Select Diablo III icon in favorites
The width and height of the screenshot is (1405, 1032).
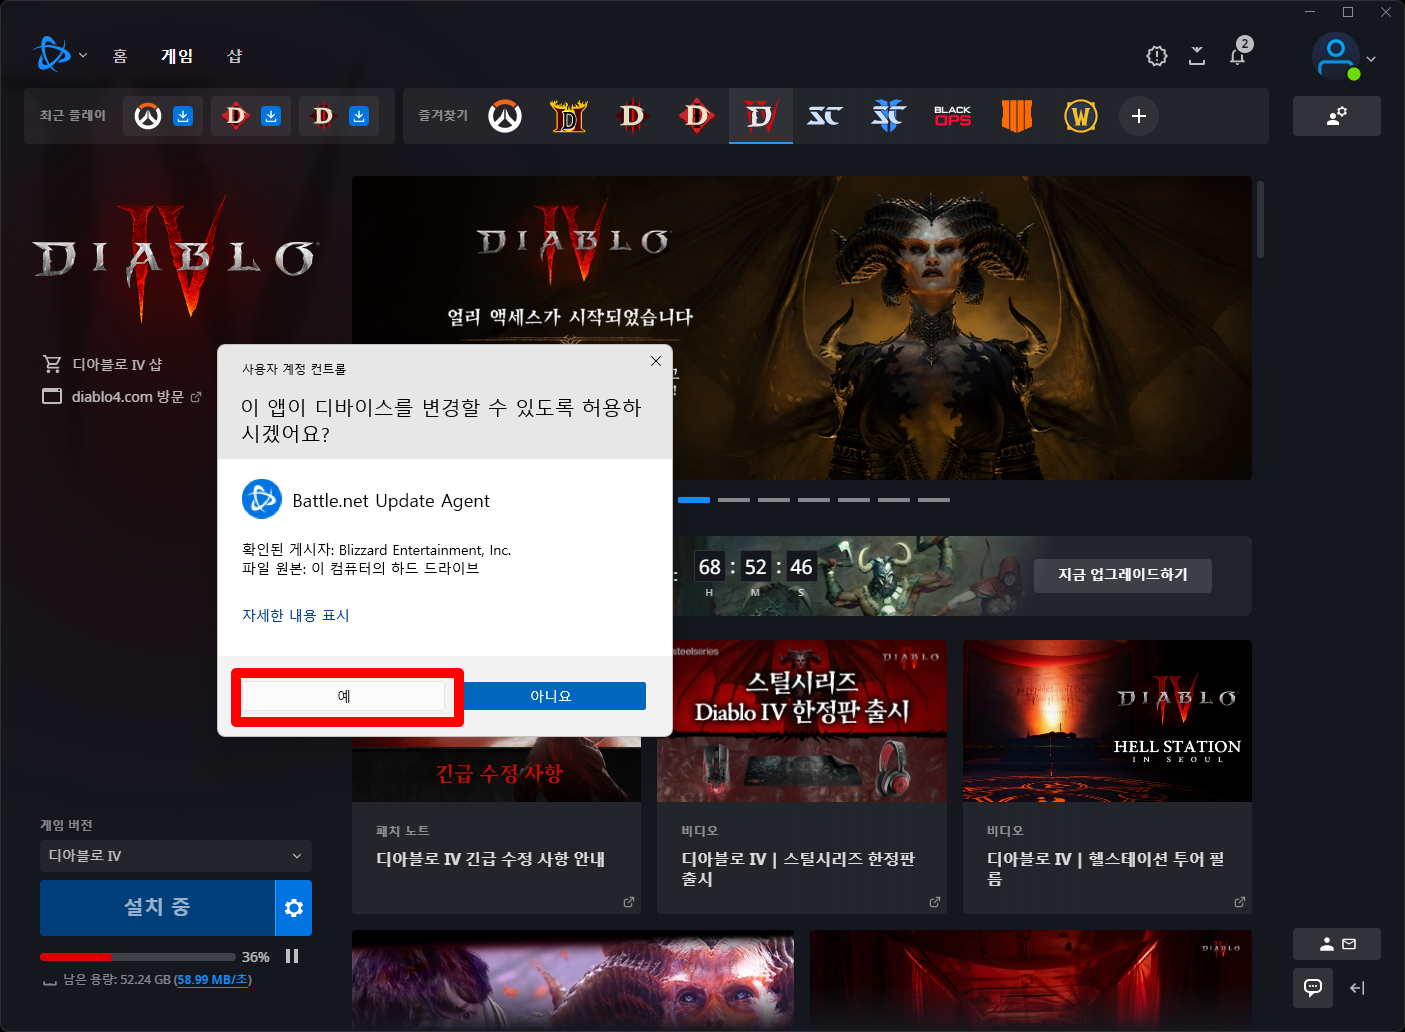coord(633,116)
